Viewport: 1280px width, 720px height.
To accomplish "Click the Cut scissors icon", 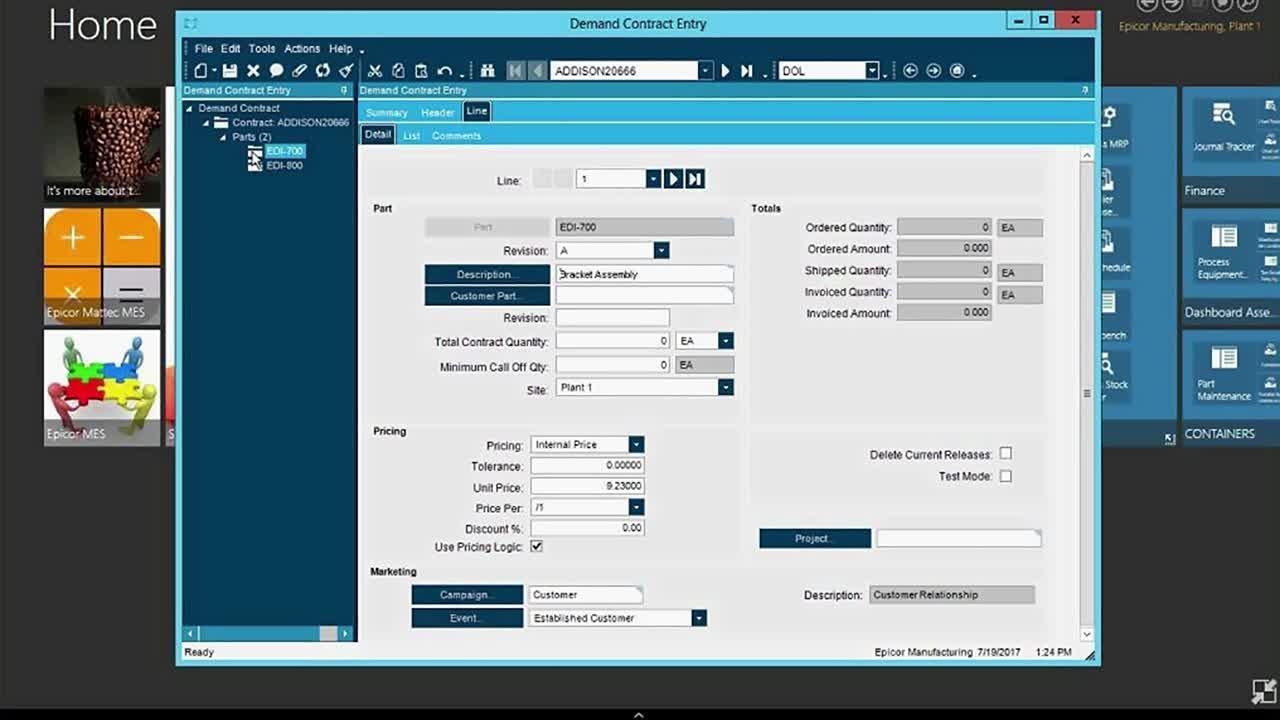I will (375, 71).
